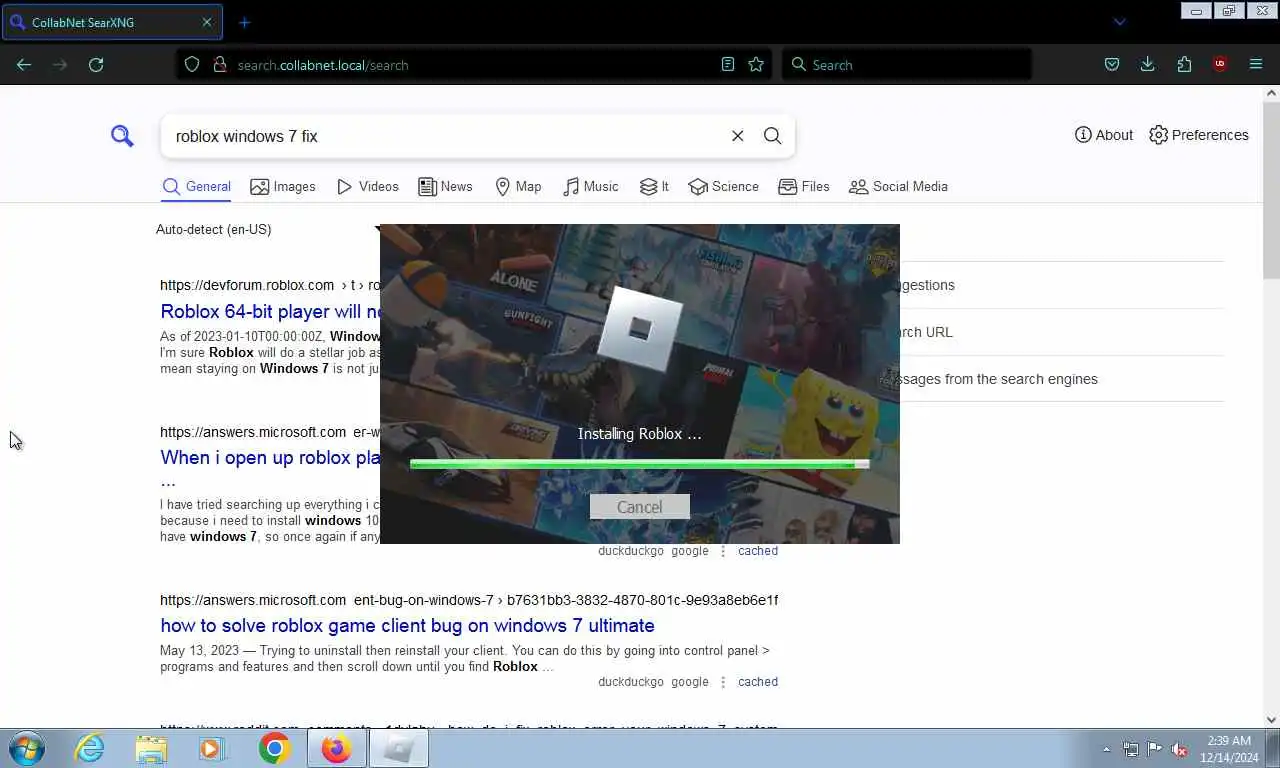1280x768 pixels.
Task: Switch to the Music tab
Action: [x=590, y=186]
